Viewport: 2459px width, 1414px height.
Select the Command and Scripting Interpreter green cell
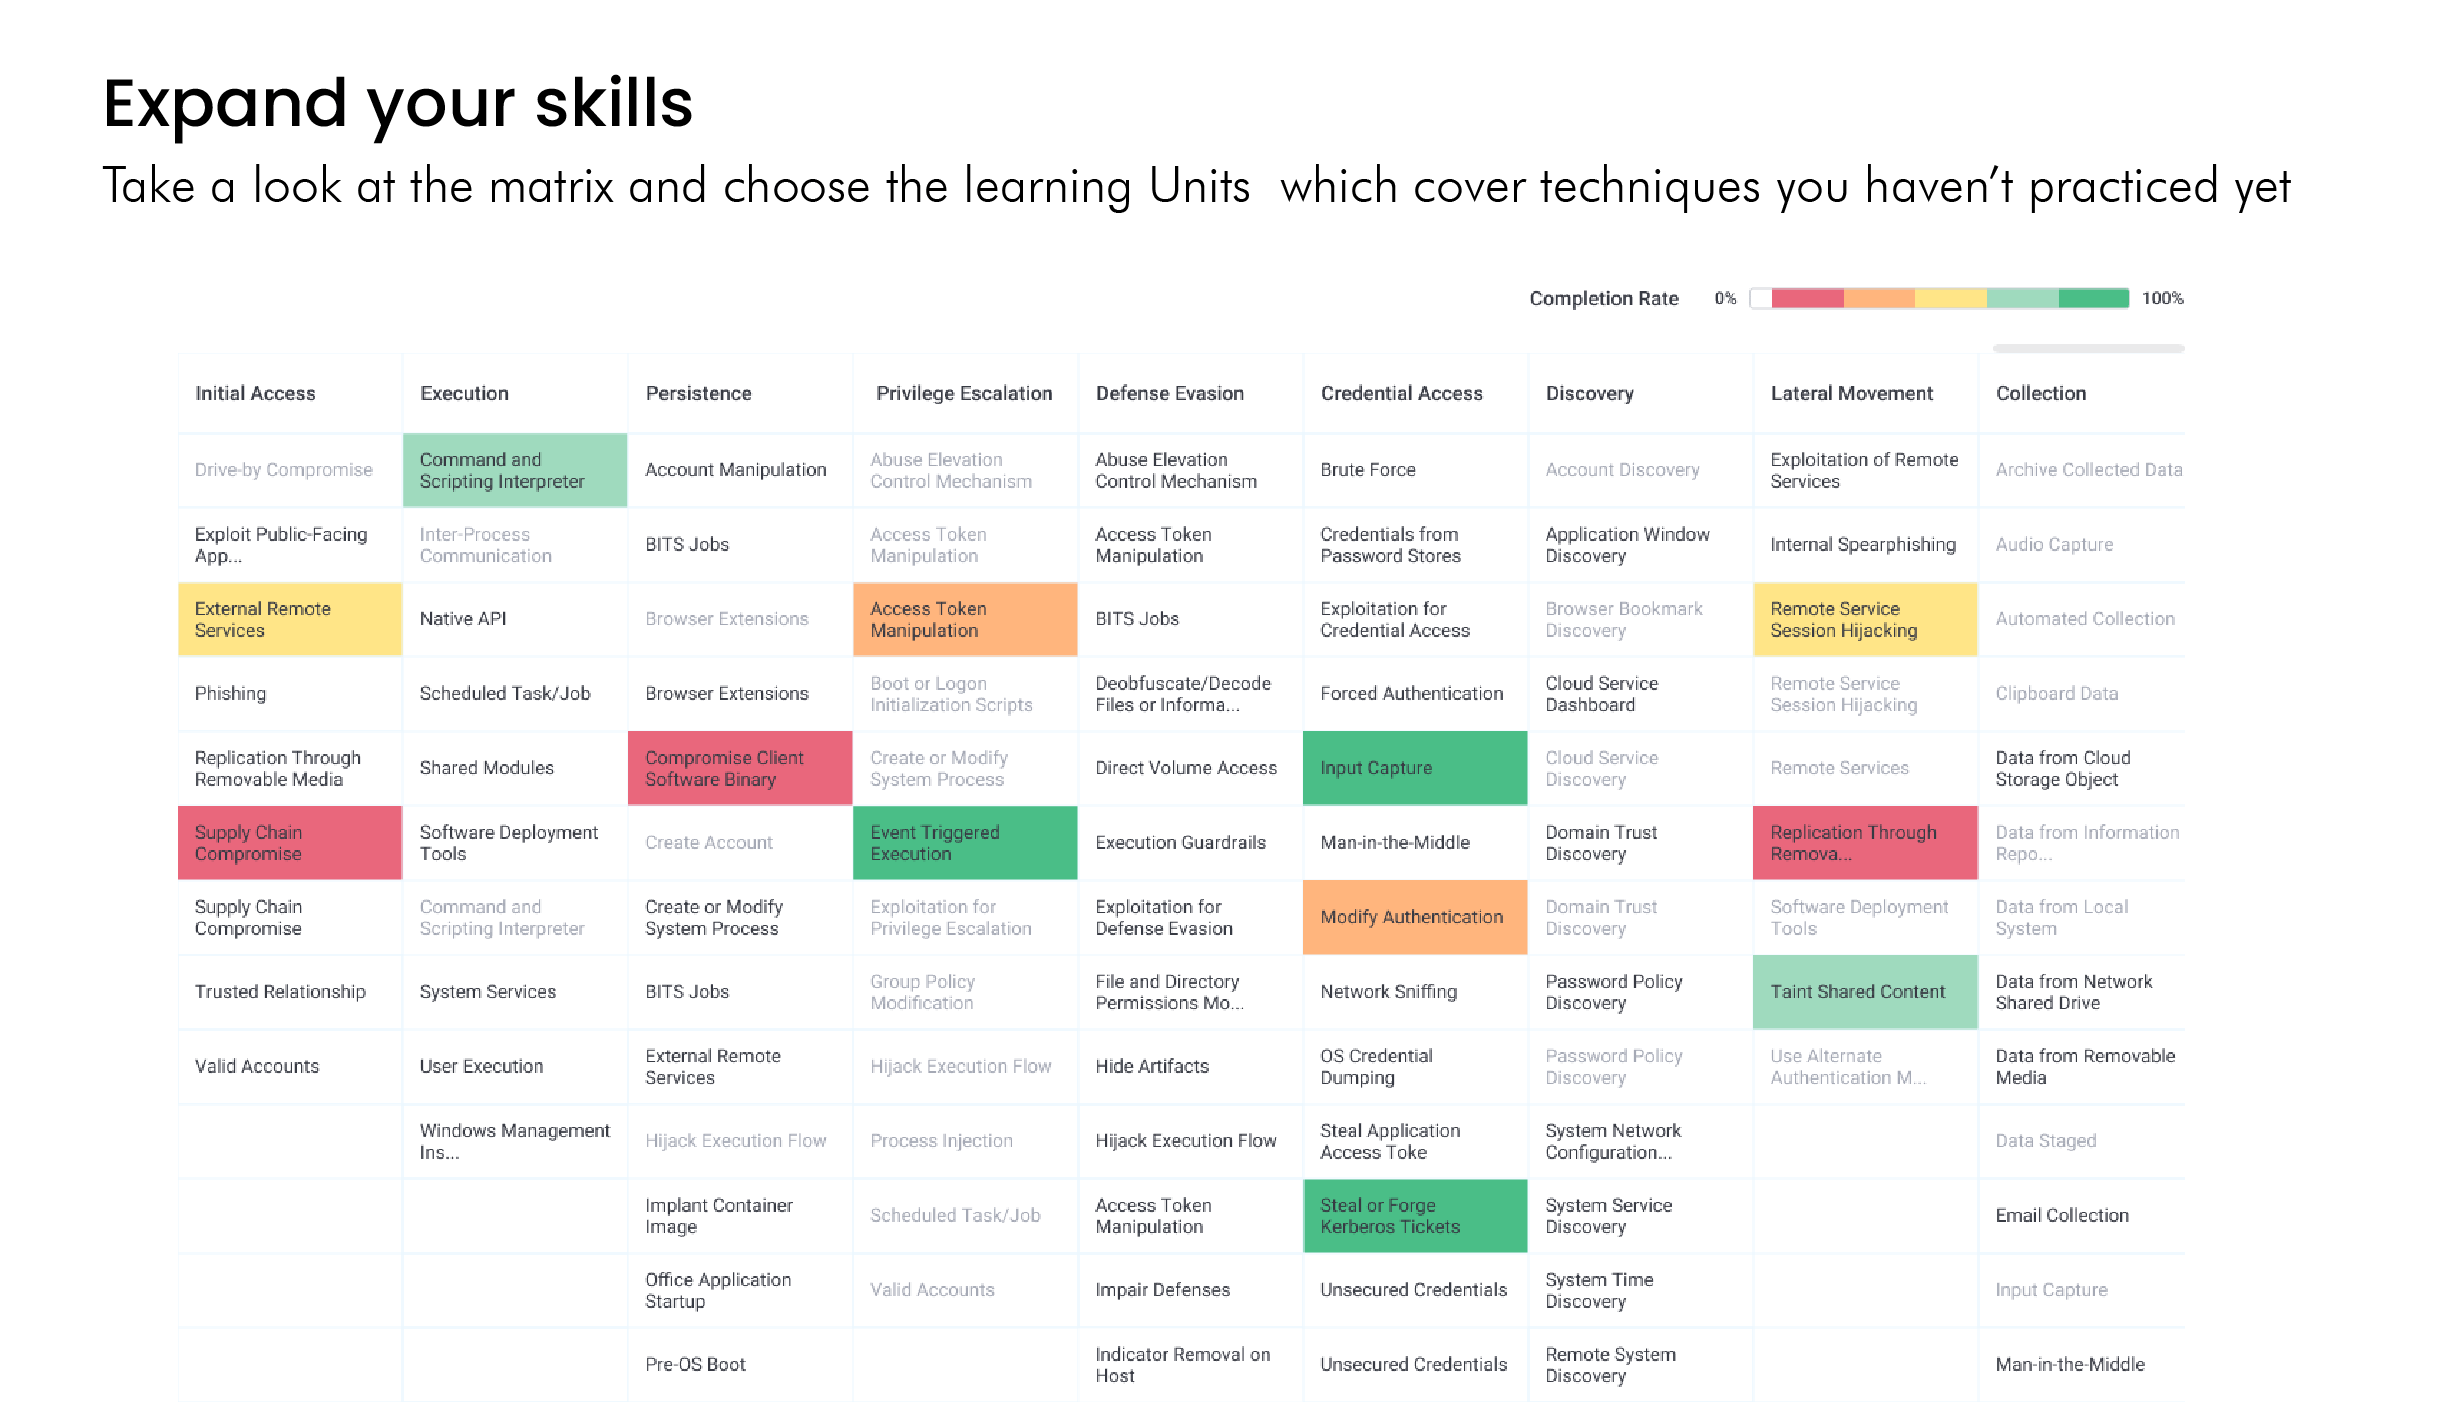click(x=515, y=470)
